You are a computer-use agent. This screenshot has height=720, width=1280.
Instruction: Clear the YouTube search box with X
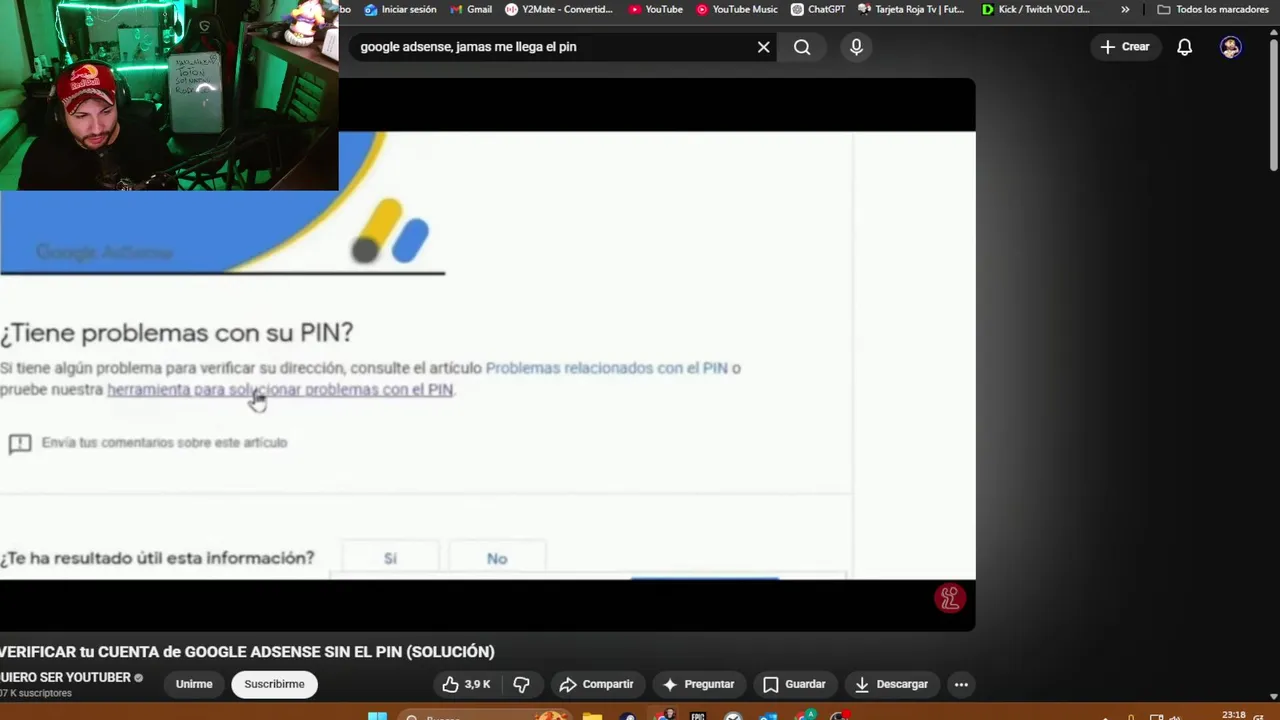coord(764,47)
